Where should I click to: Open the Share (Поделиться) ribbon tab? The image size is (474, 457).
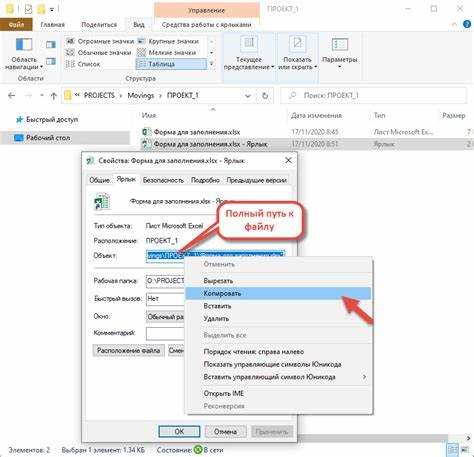click(99, 25)
